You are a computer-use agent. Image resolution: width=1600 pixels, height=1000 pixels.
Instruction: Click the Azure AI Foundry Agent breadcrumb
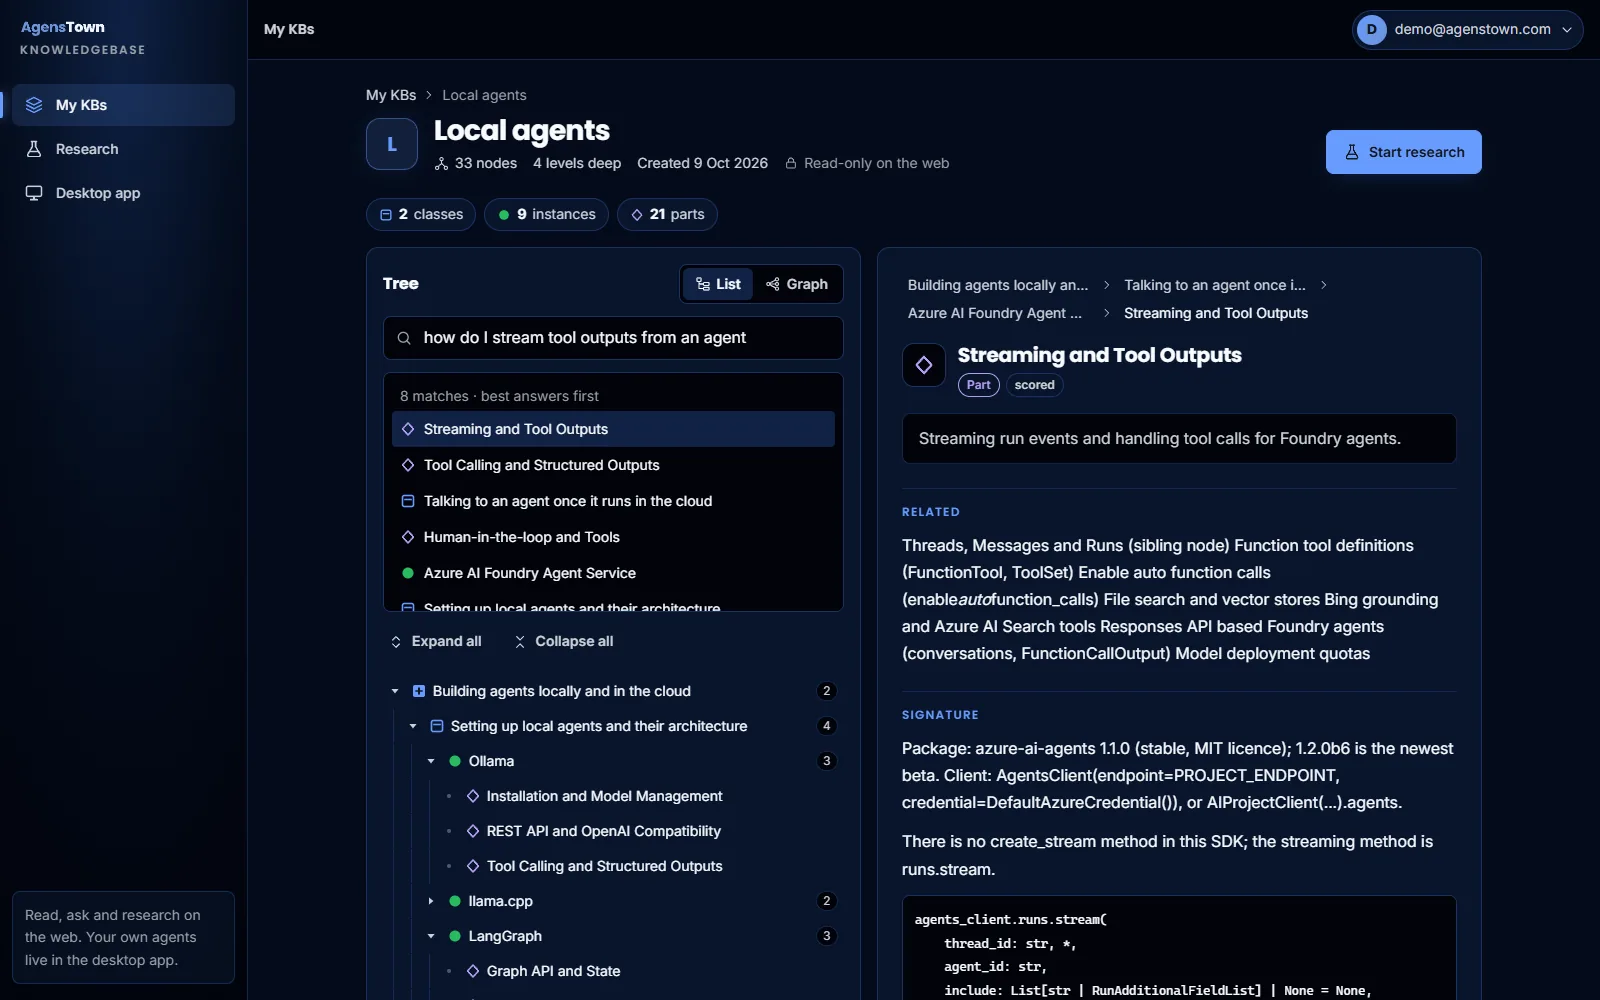tap(995, 313)
